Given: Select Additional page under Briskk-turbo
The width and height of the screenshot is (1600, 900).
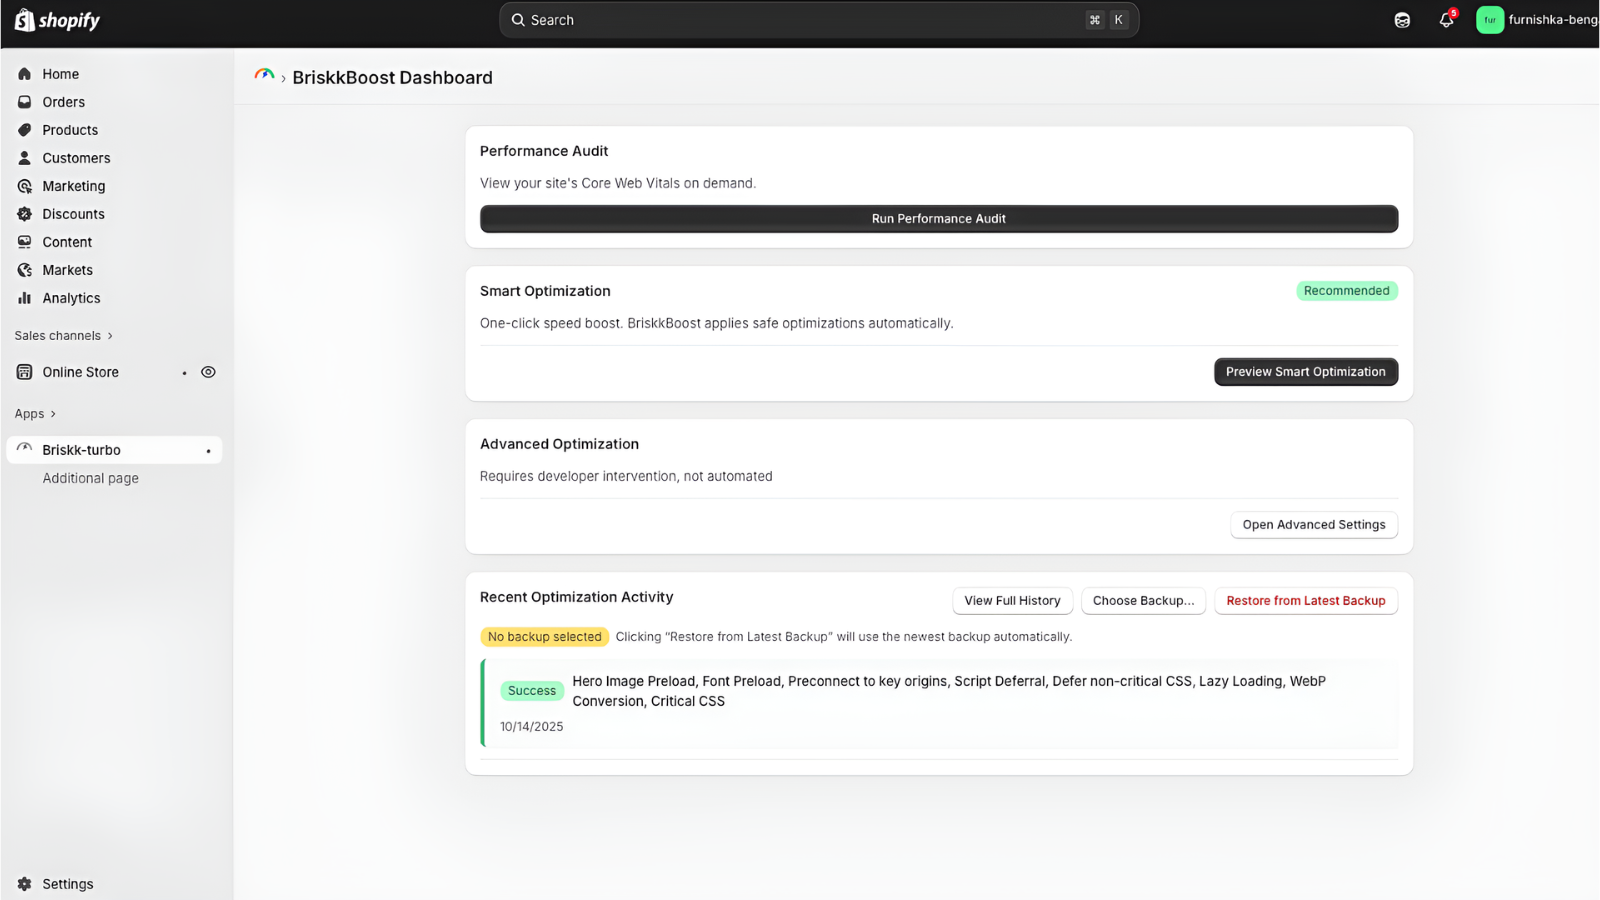Looking at the screenshot, I should tap(90, 478).
